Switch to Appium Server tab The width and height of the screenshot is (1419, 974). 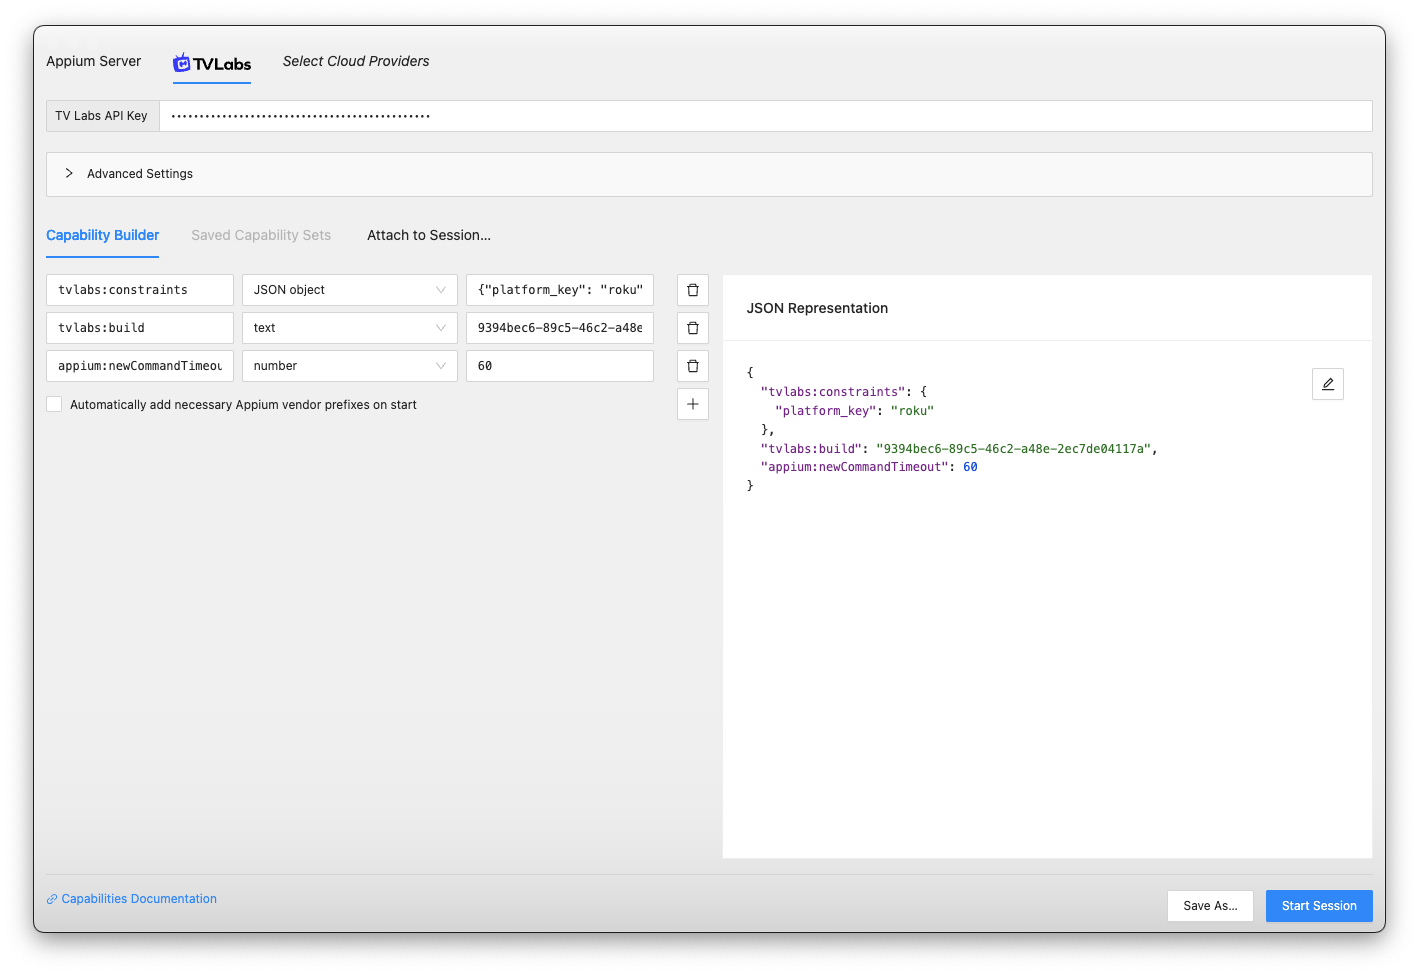tap(94, 61)
